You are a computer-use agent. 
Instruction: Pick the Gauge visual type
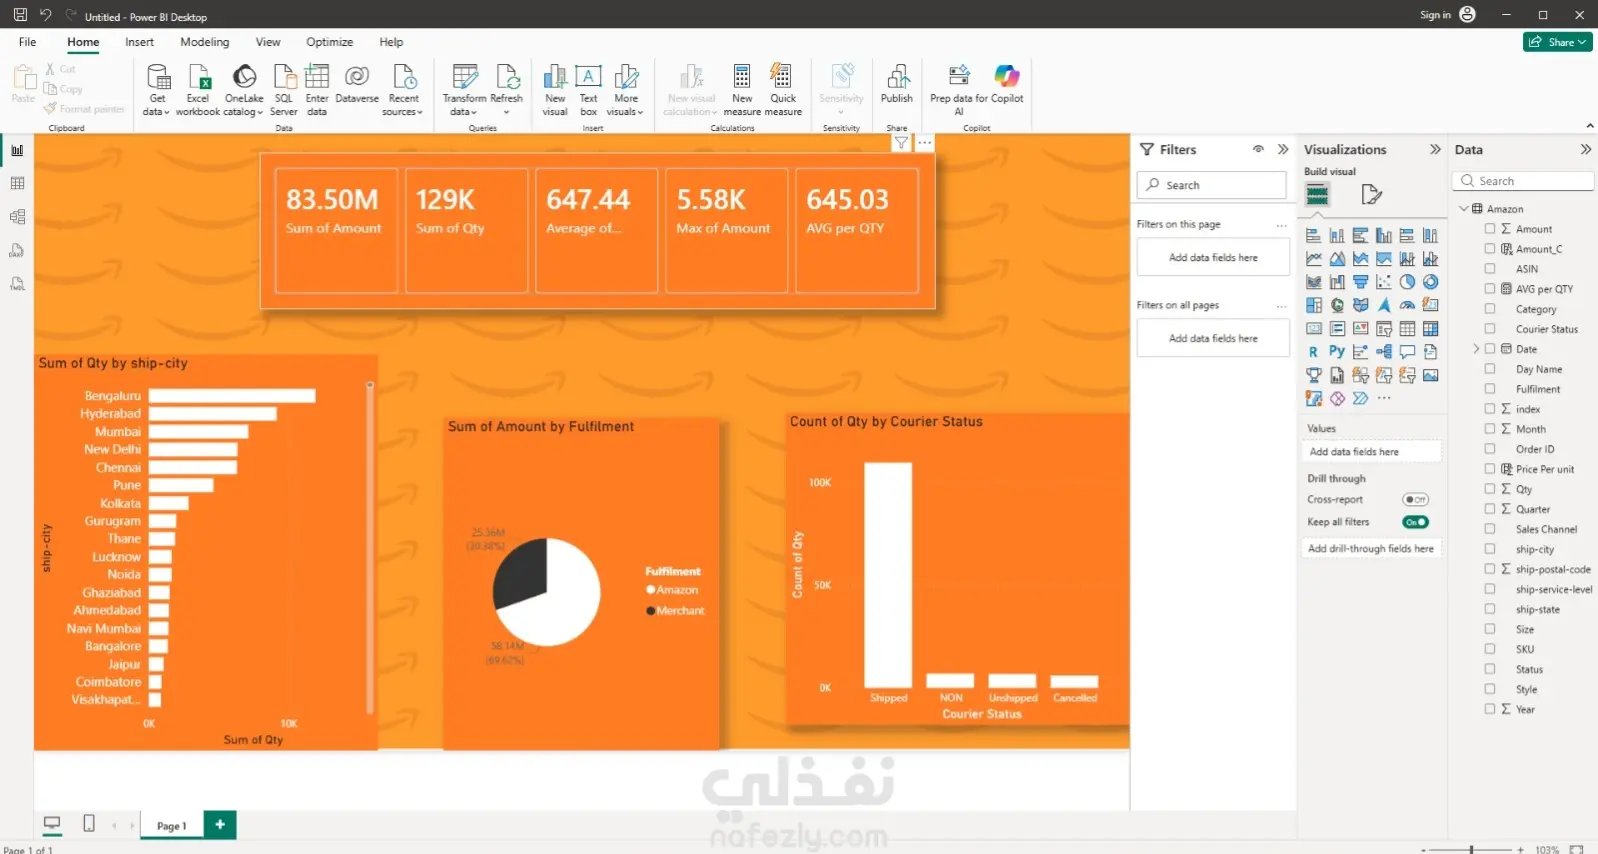pos(1407,305)
